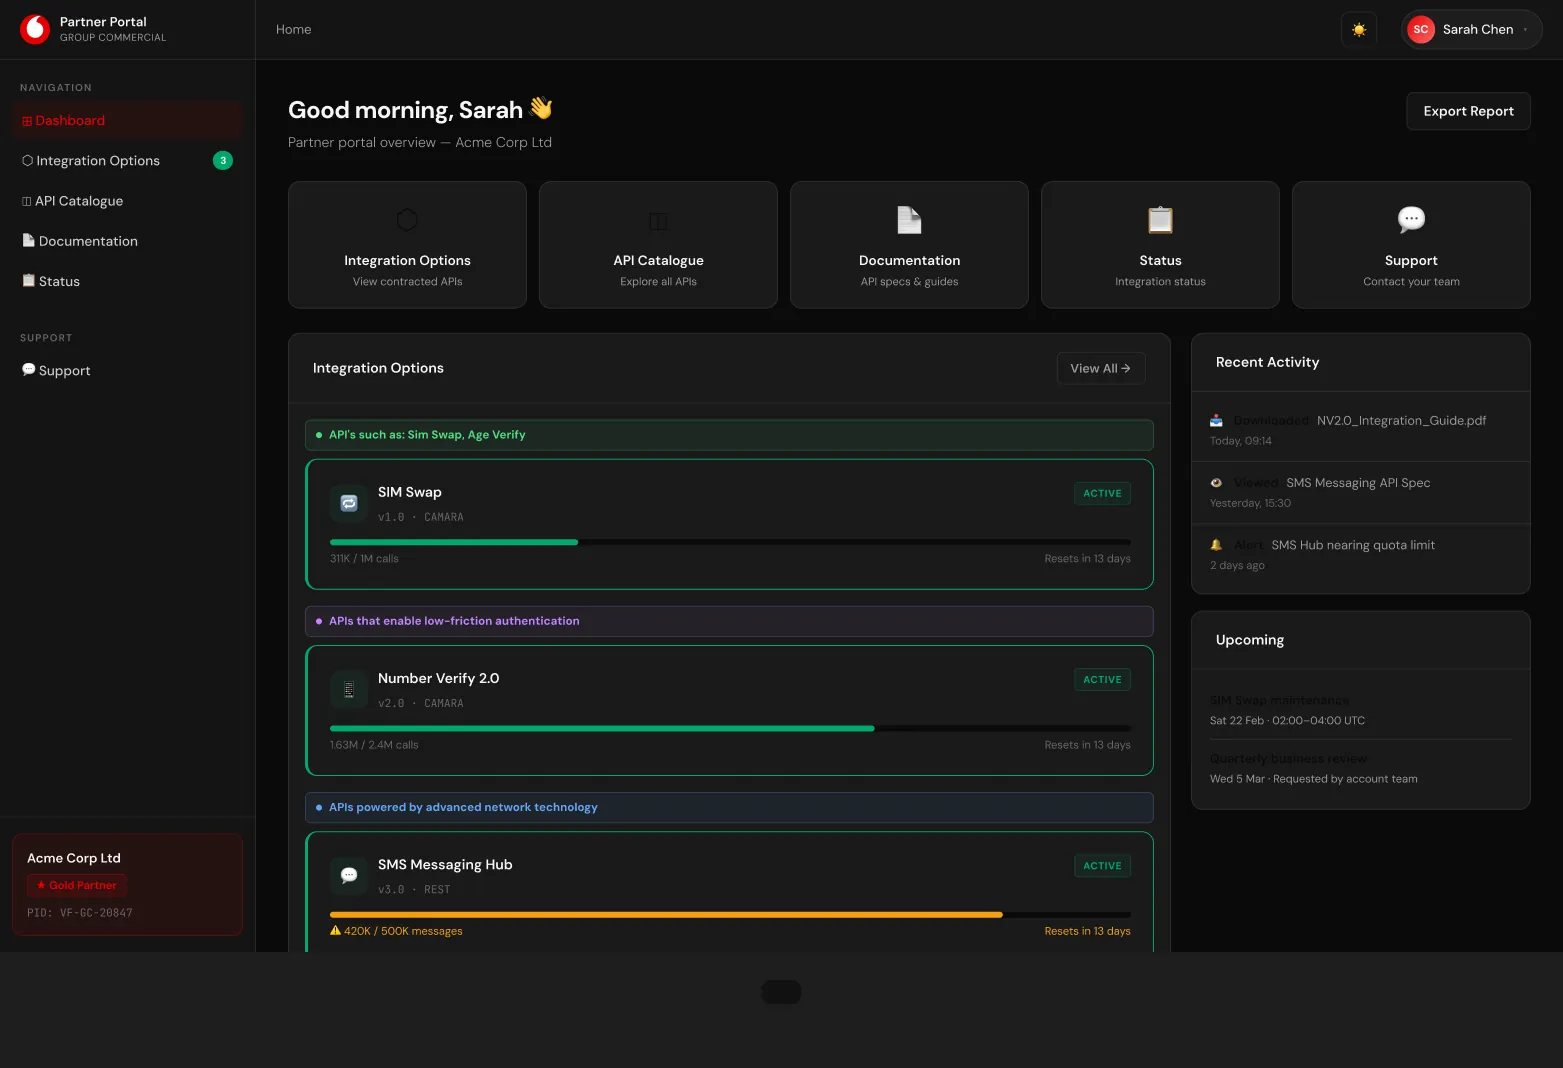Click the warning triangle beside 420K / 500K messages
The image size is (1563, 1068).
pyautogui.click(x=336, y=930)
